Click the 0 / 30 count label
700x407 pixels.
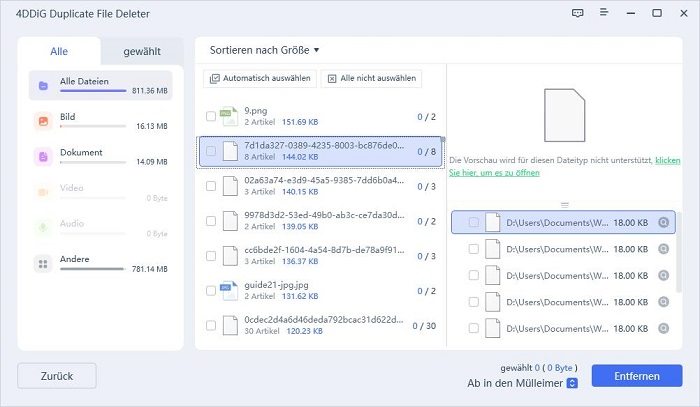pyautogui.click(x=424, y=326)
